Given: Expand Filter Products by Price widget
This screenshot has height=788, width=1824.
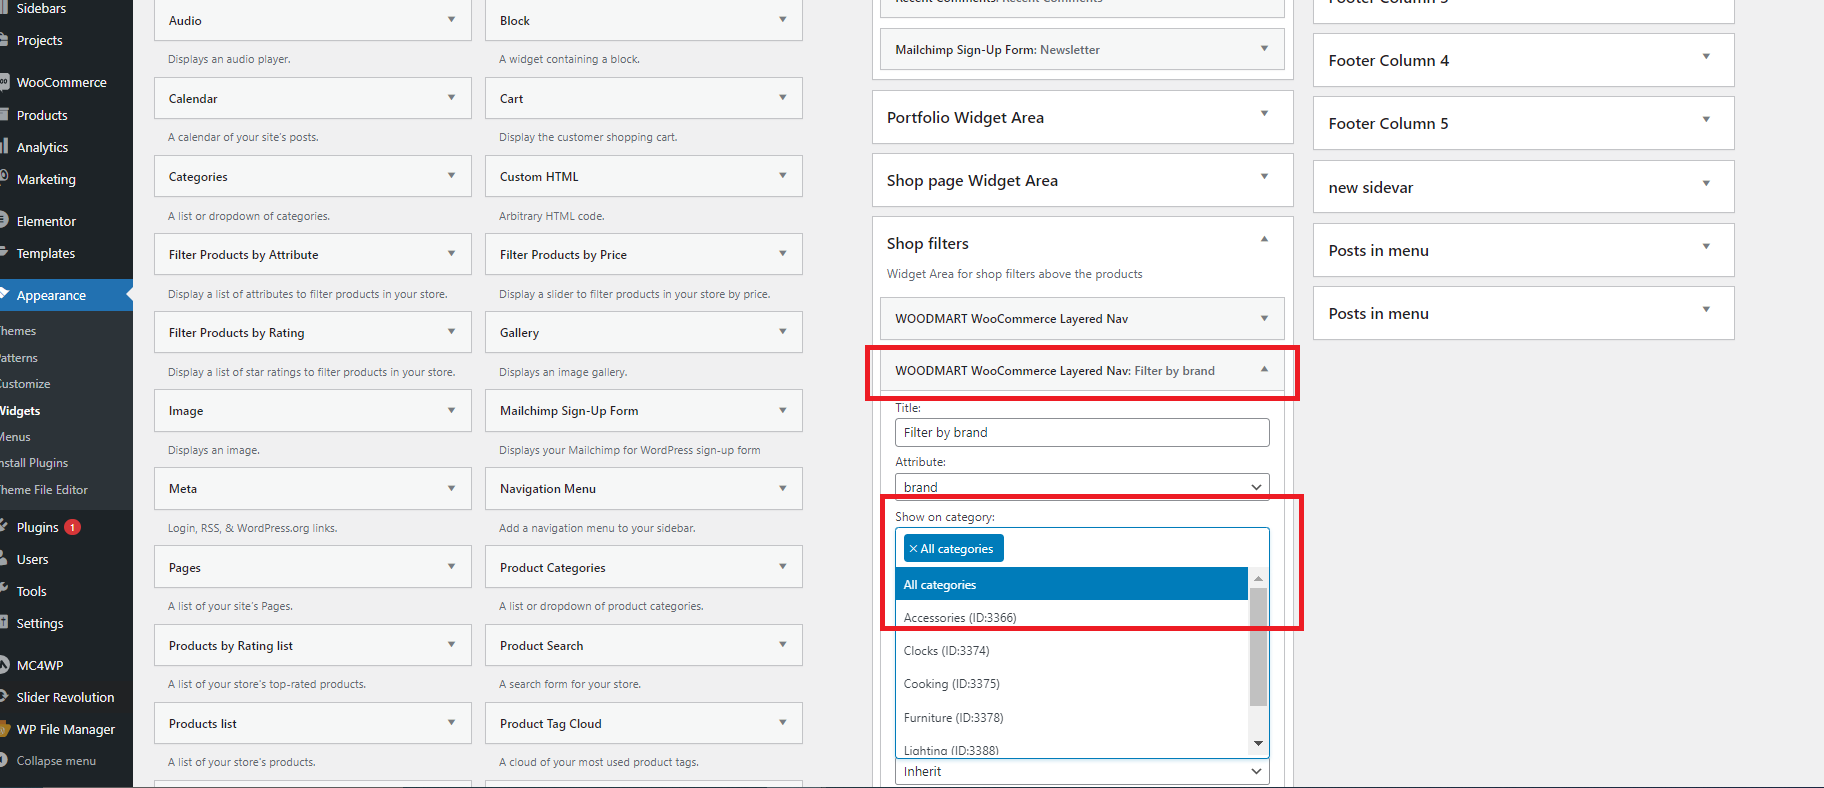Looking at the screenshot, I should (782, 254).
